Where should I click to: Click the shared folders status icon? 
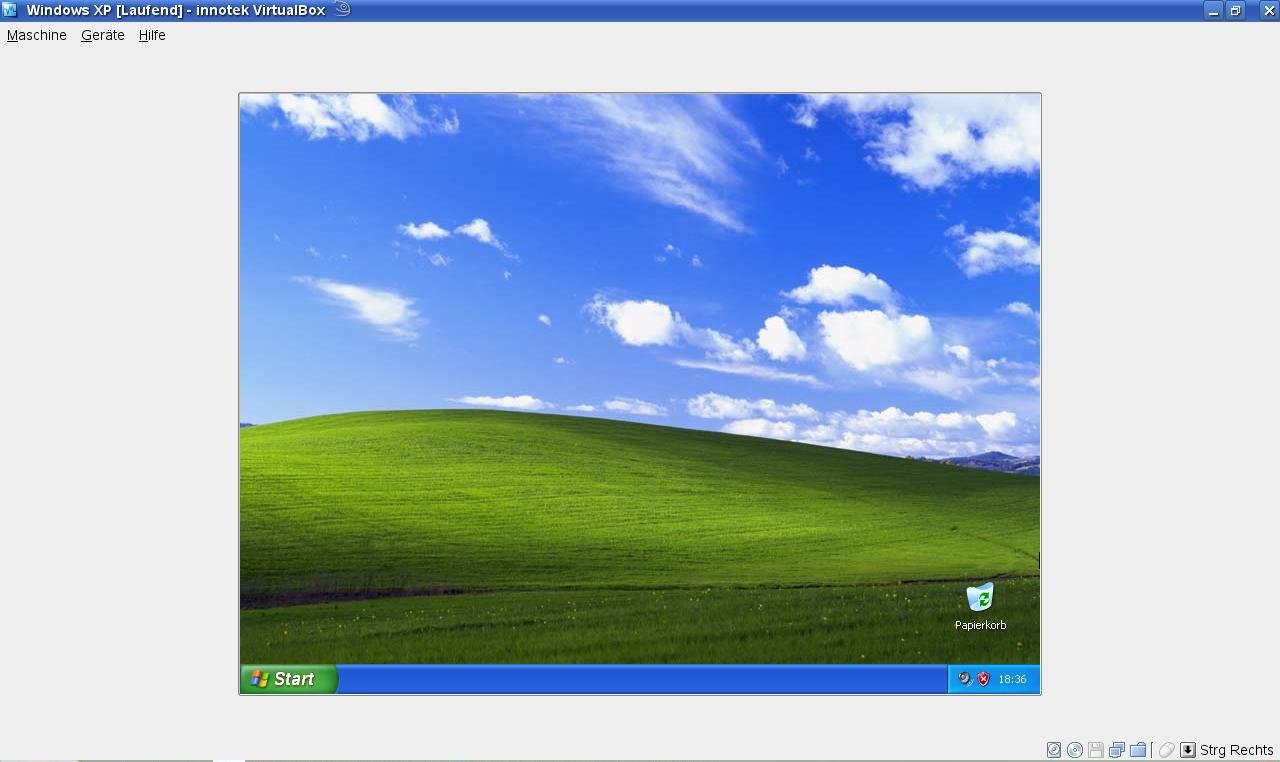pos(1138,750)
